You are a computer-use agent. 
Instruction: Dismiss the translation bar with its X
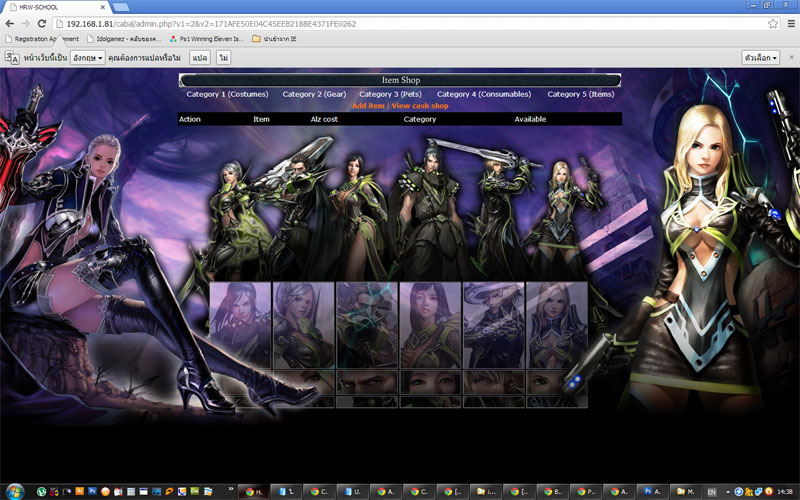point(791,57)
